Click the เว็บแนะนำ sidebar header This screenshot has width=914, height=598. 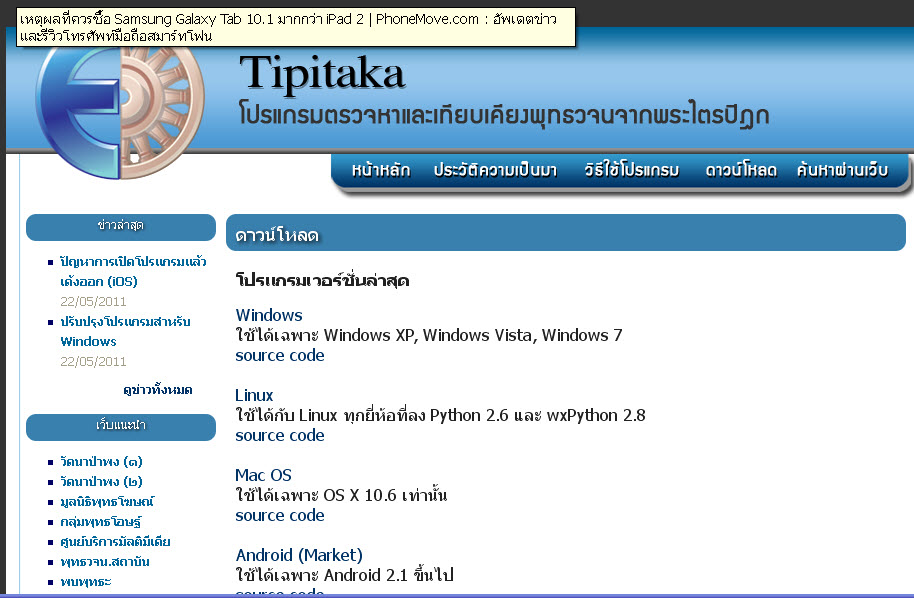point(121,427)
